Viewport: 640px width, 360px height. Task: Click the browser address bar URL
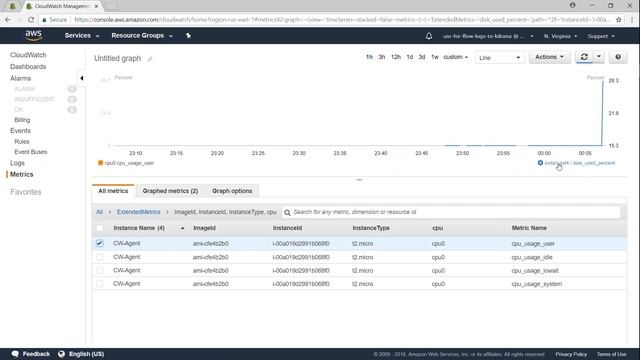click(x=342, y=20)
